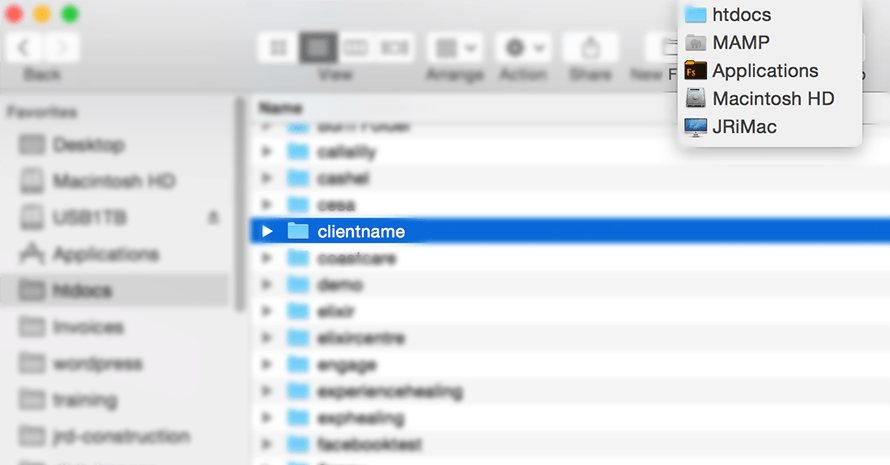This screenshot has height=465, width=890.
Task: Go forward with the forward arrow
Action: (x=61, y=48)
